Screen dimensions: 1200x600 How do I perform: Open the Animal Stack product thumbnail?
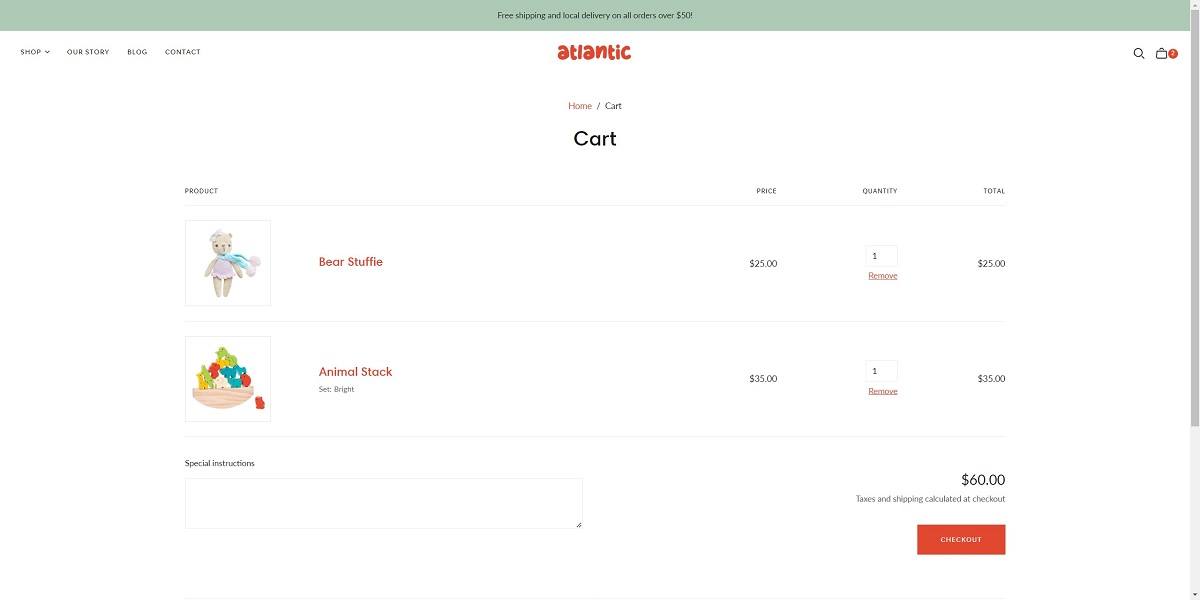click(227, 378)
